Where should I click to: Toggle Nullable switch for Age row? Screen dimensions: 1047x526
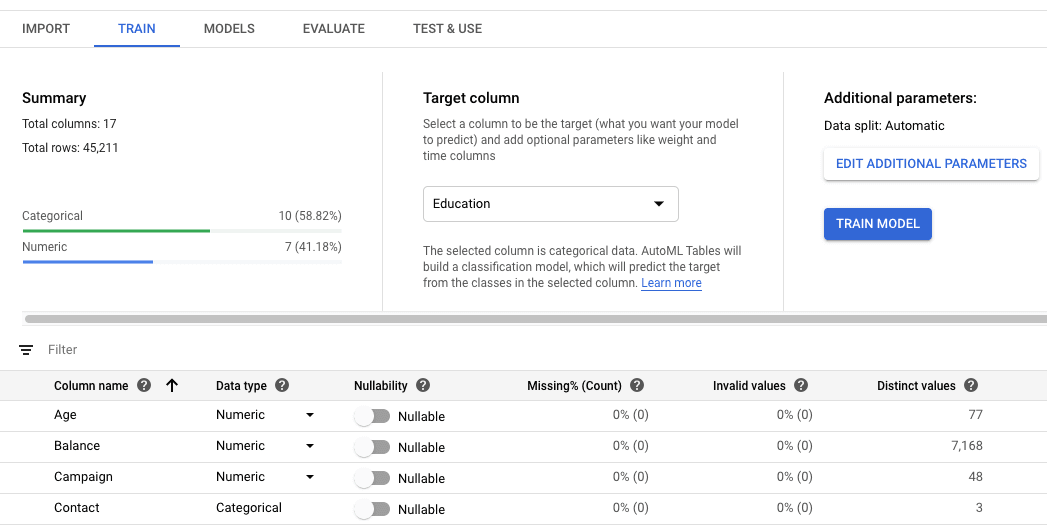pyautogui.click(x=372, y=416)
